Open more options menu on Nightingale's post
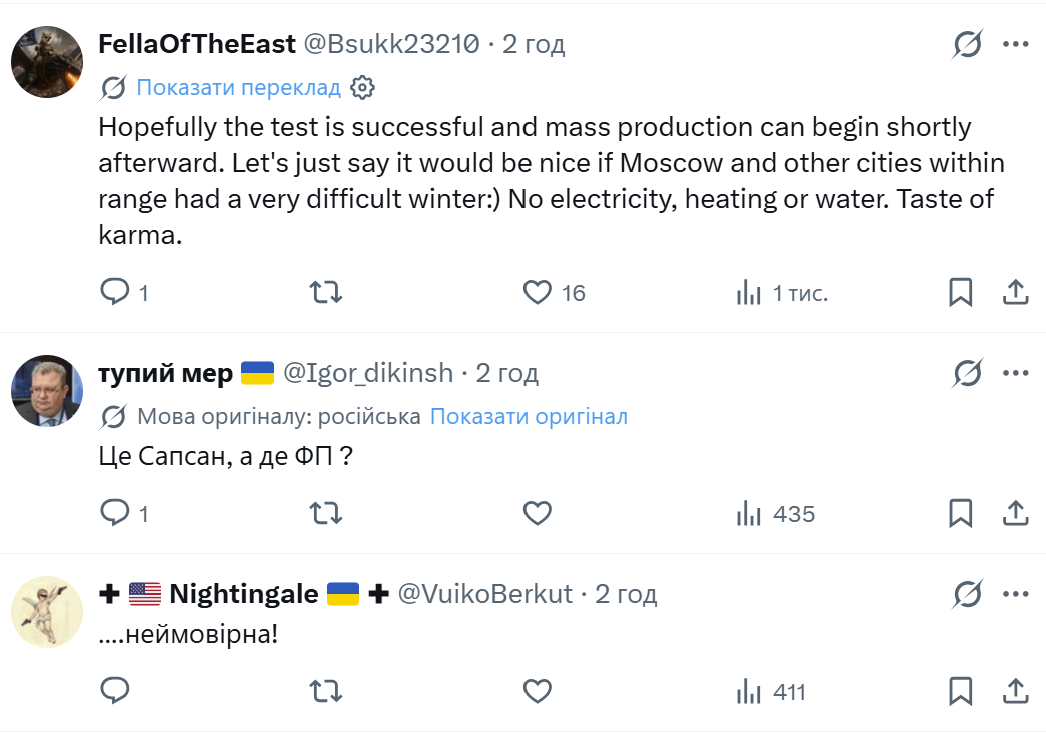 (x=1015, y=594)
